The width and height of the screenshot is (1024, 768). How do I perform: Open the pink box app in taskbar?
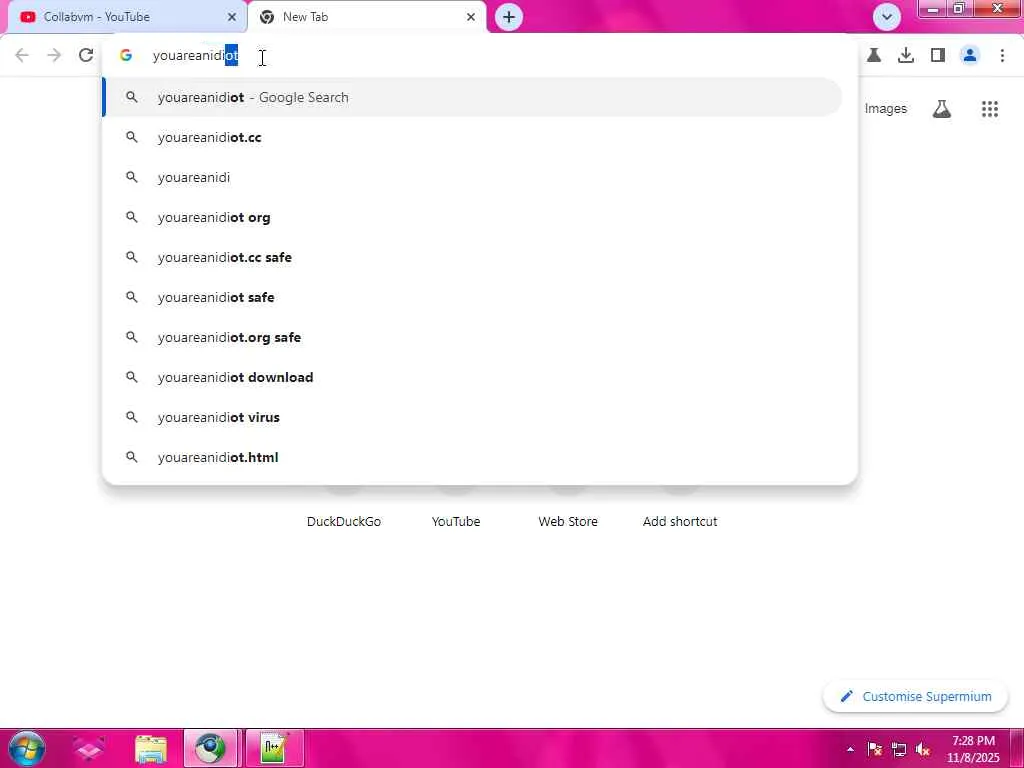tap(89, 748)
